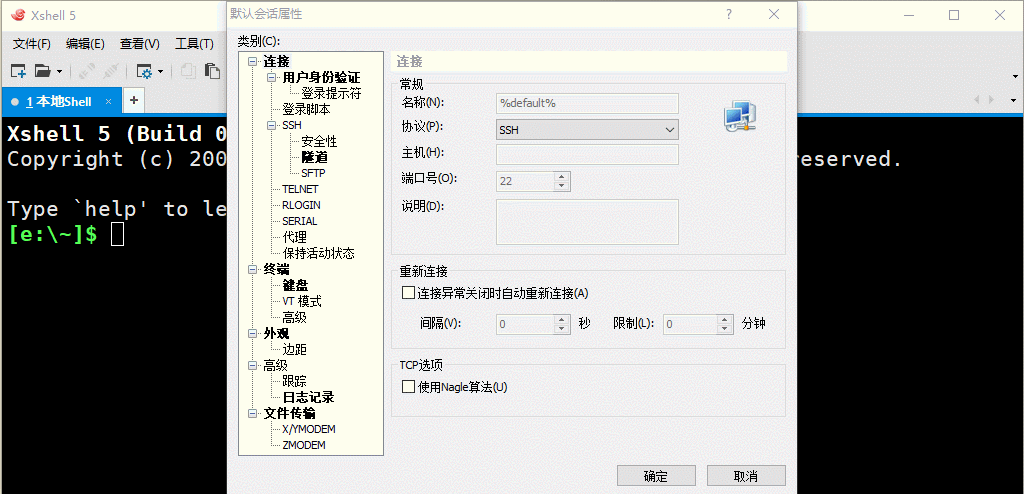Collapse the 高级 tree node
The width and height of the screenshot is (1024, 494).
coord(253,365)
